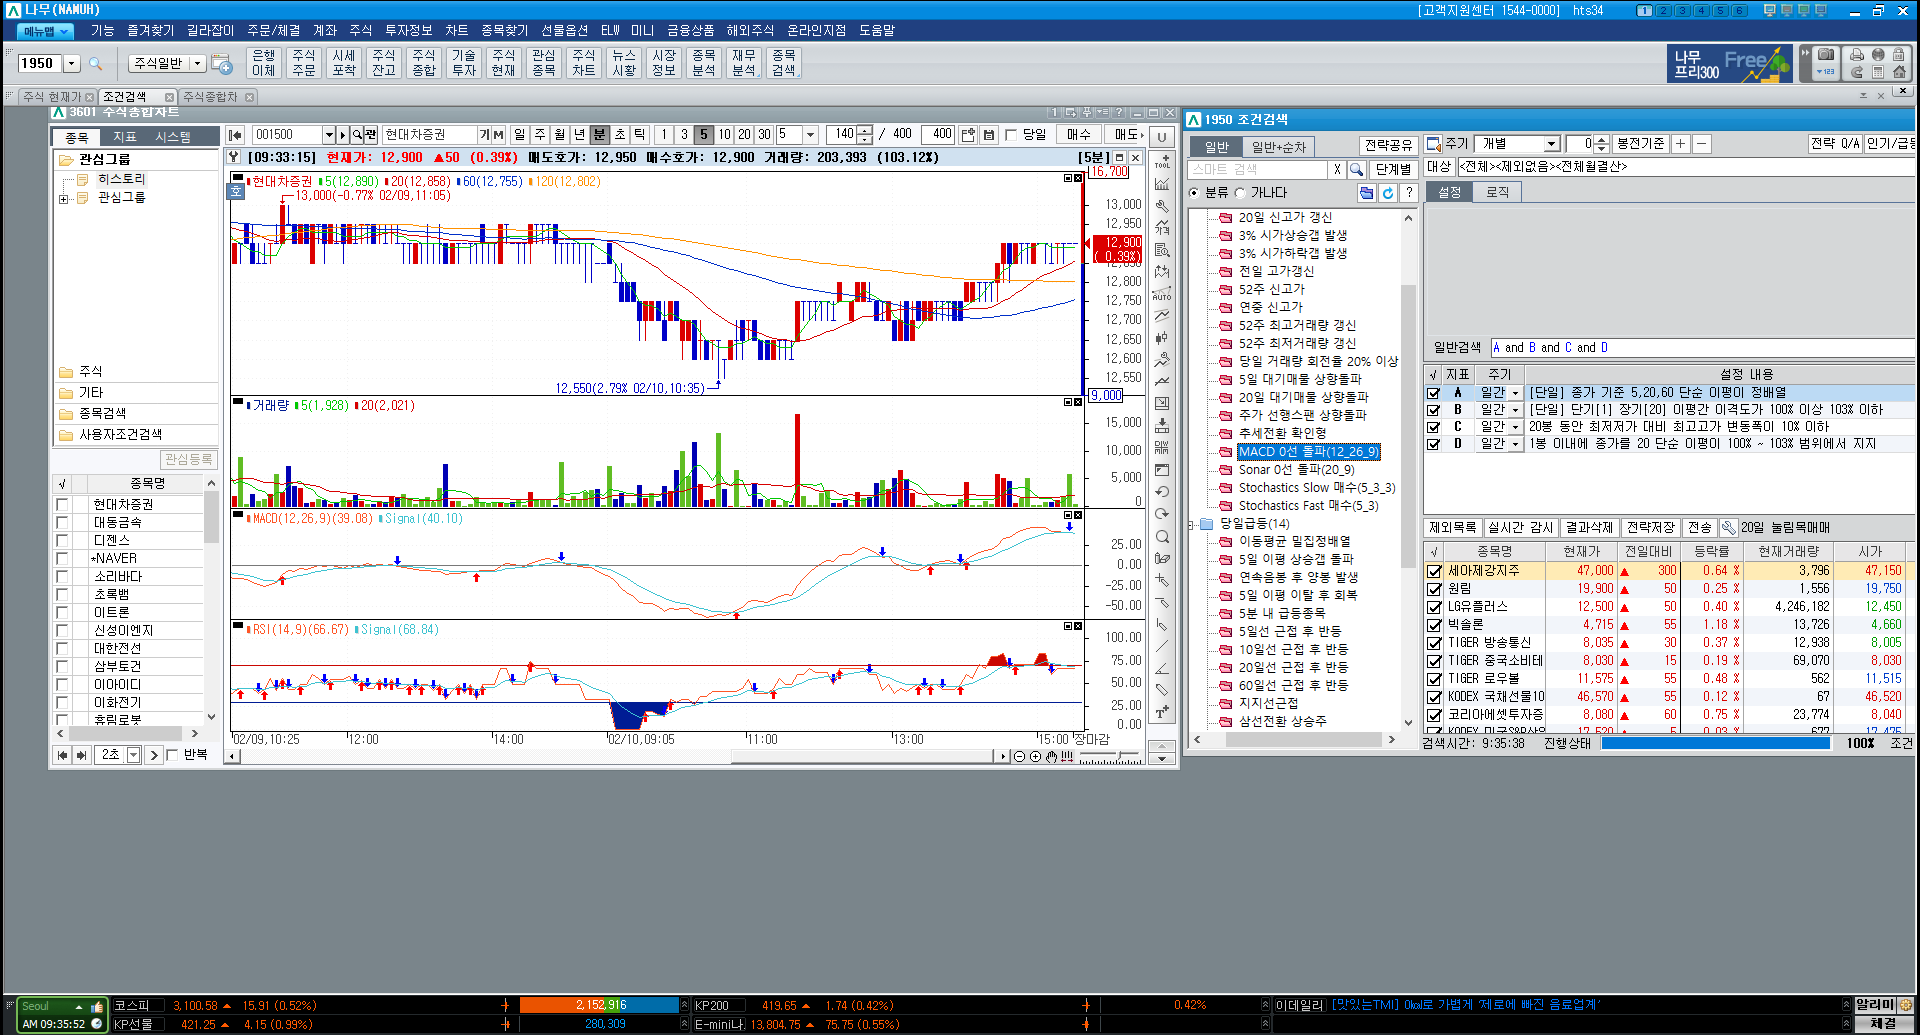Open the folder icon in condition search panel
1920x1035 pixels.
pos(1367,193)
